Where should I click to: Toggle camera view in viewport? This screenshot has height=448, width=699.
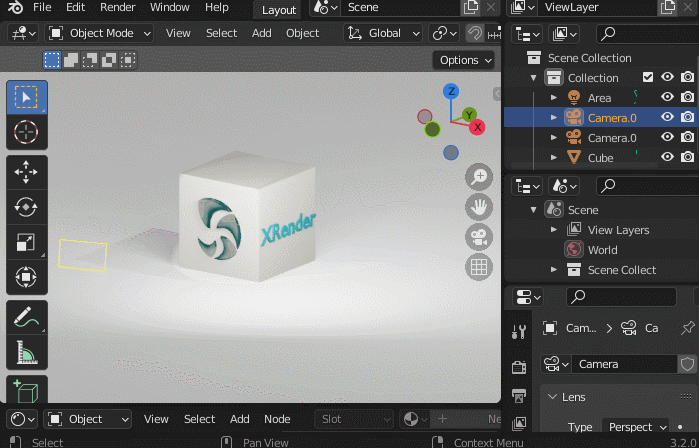pyautogui.click(x=480, y=237)
